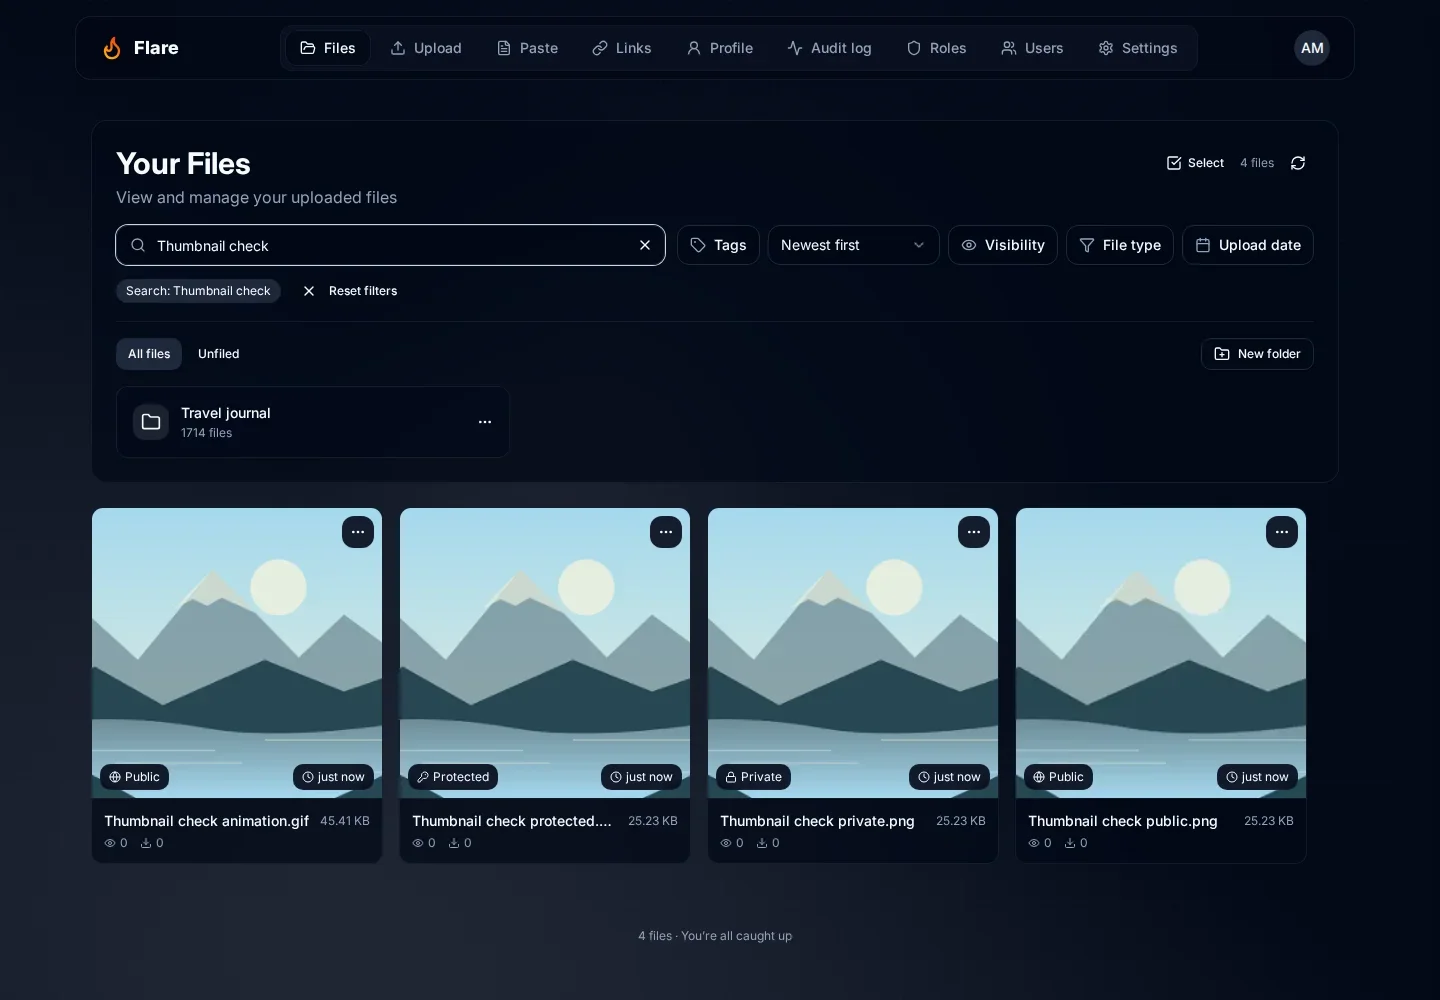This screenshot has width=1440, height=1000.
Task: Expand the Newest first sort dropdown
Action: coord(853,245)
